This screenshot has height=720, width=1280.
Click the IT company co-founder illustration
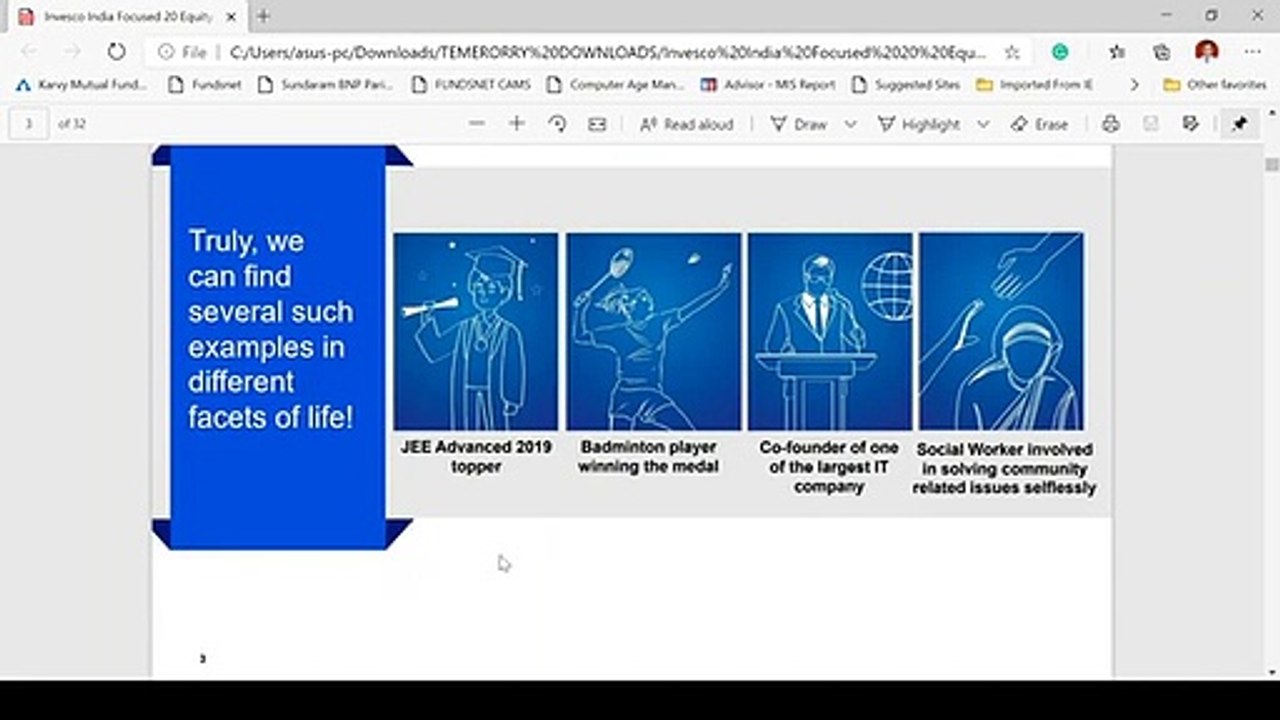[830, 331]
